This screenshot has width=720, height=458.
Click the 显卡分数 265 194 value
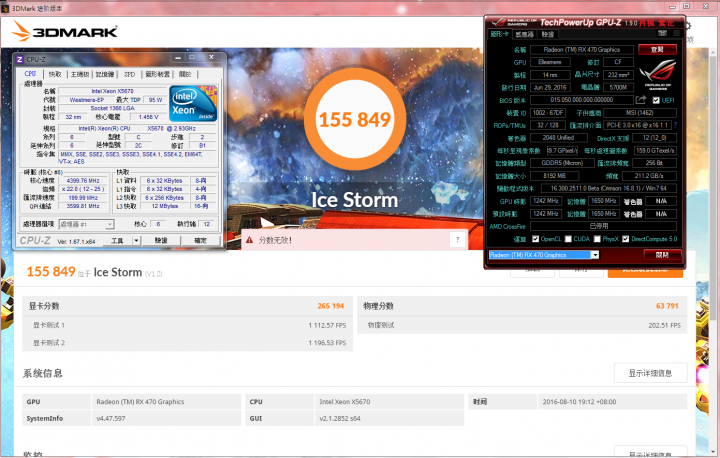click(x=331, y=306)
